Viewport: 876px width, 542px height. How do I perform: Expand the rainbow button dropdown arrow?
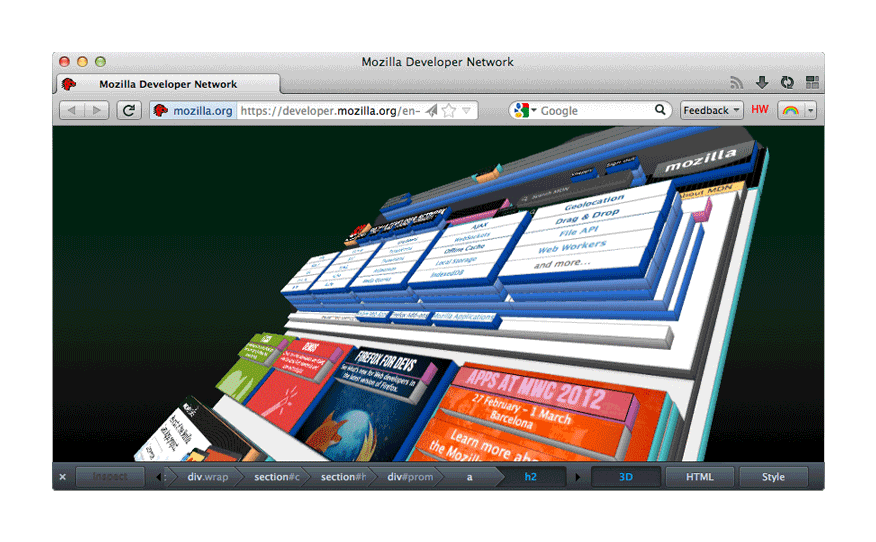(810, 111)
